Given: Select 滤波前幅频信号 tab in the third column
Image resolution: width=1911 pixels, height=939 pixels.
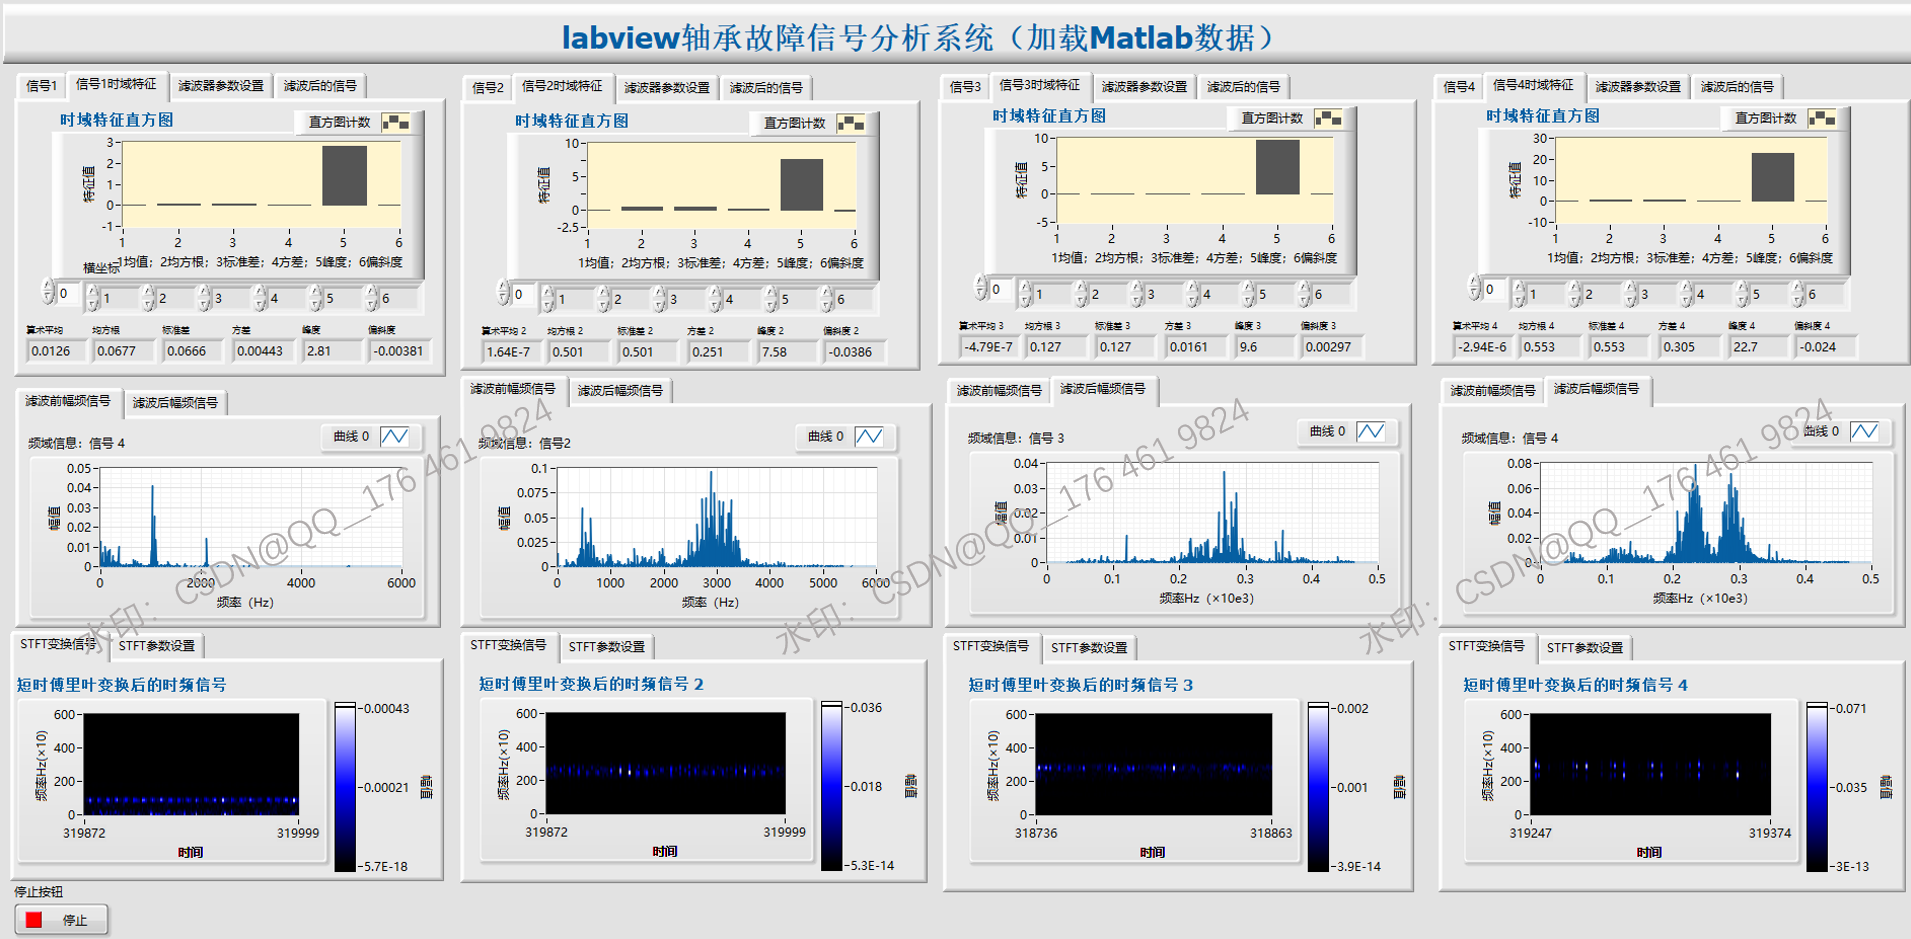Looking at the screenshot, I should pos(999,391).
